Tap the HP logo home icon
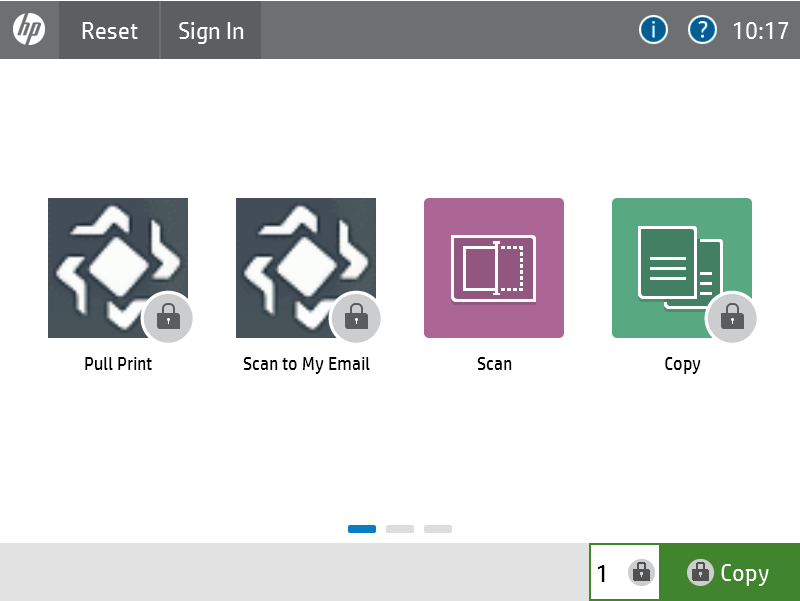Image resolution: width=800 pixels, height=601 pixels. click(29, 30)
